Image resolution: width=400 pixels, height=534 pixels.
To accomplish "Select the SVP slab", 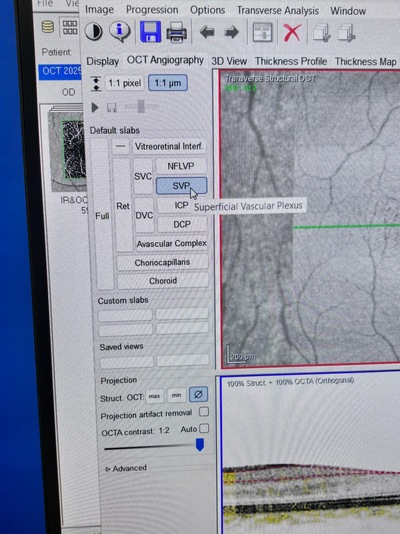I will click(x=181, y=186).
